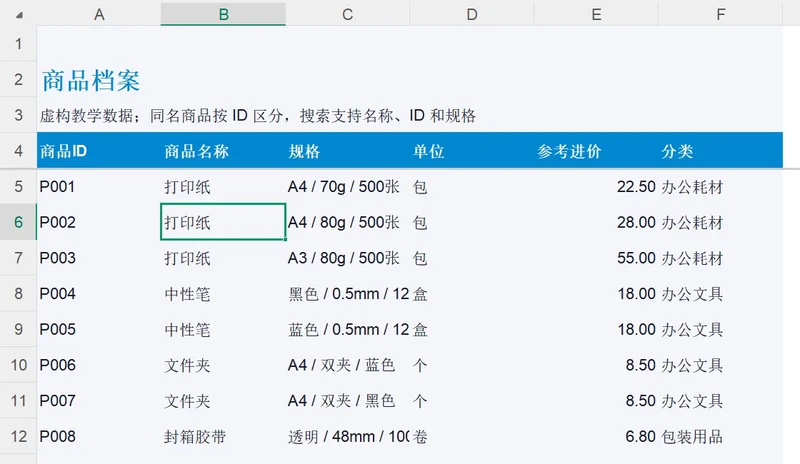The image size is (800, 464).
Task: Select the A4 / 80g / 500张 cell
Action: 347,222
